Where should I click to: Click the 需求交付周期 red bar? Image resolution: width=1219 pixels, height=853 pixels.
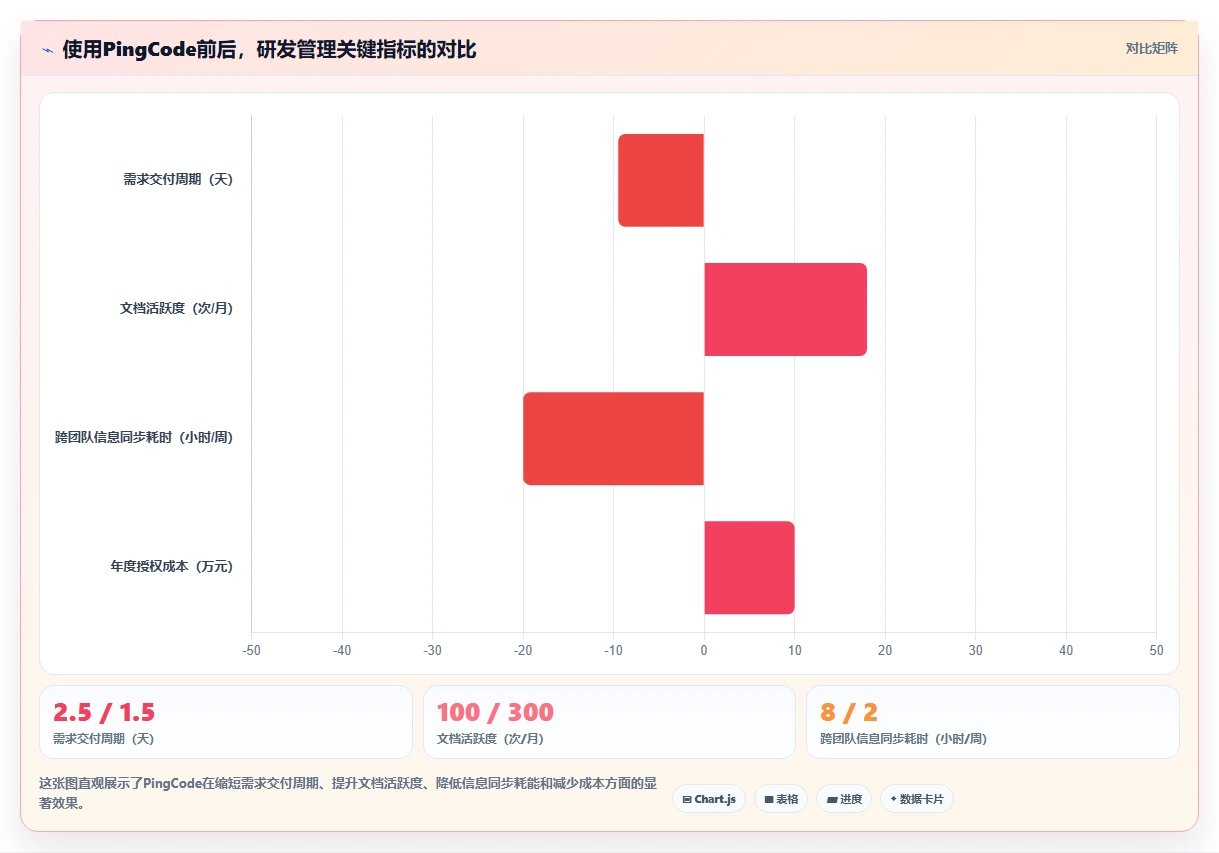pos(661,180)
